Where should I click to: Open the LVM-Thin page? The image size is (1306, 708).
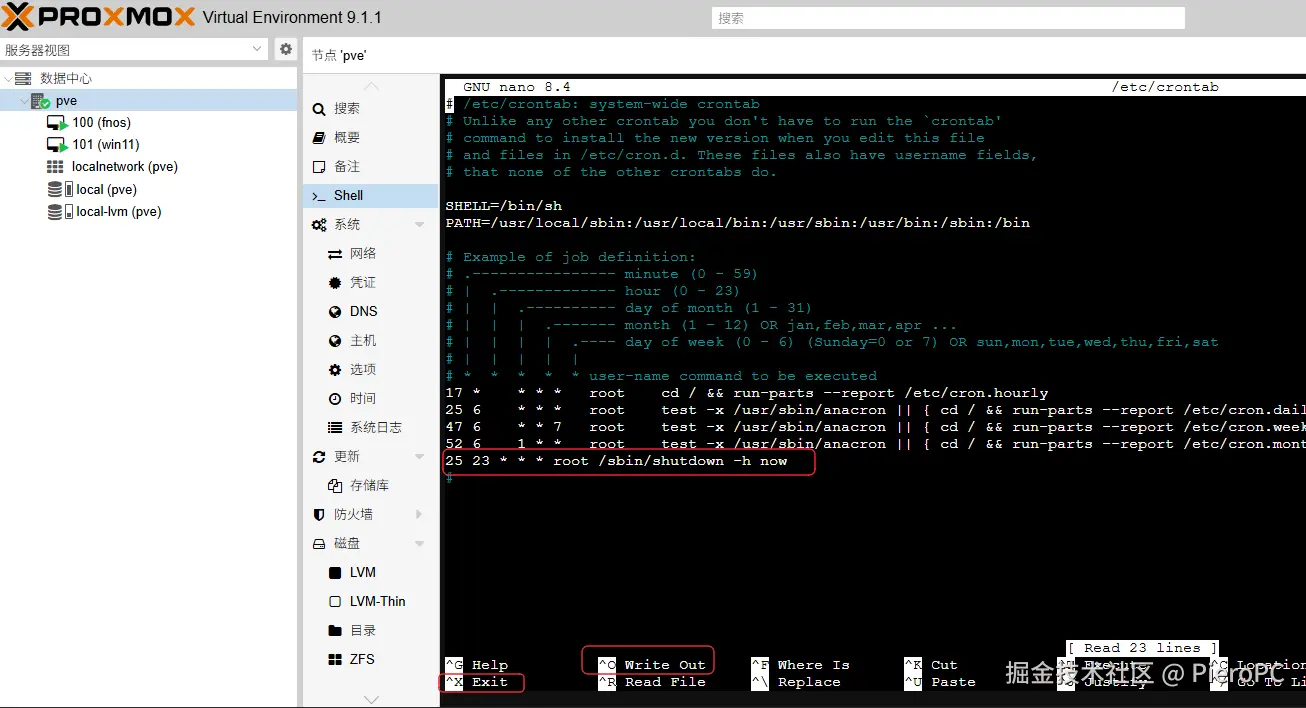[378, 601]
